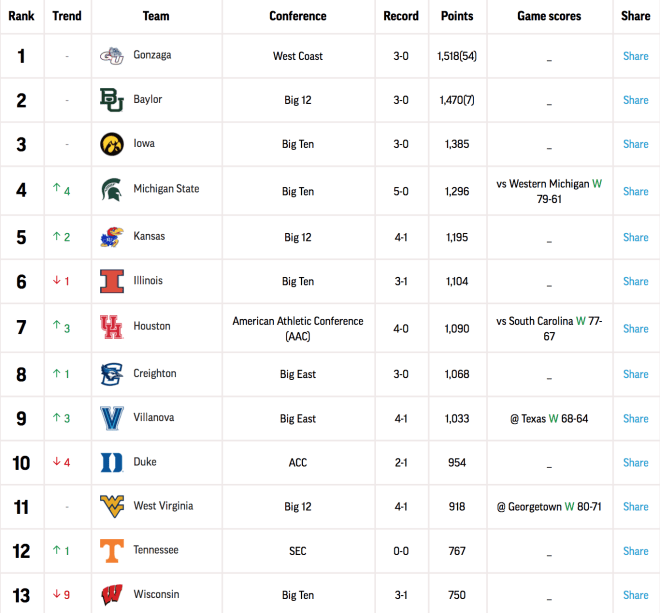Click the Houston UH logo
The height and width of the screenshot is (613, 660).
112,327
